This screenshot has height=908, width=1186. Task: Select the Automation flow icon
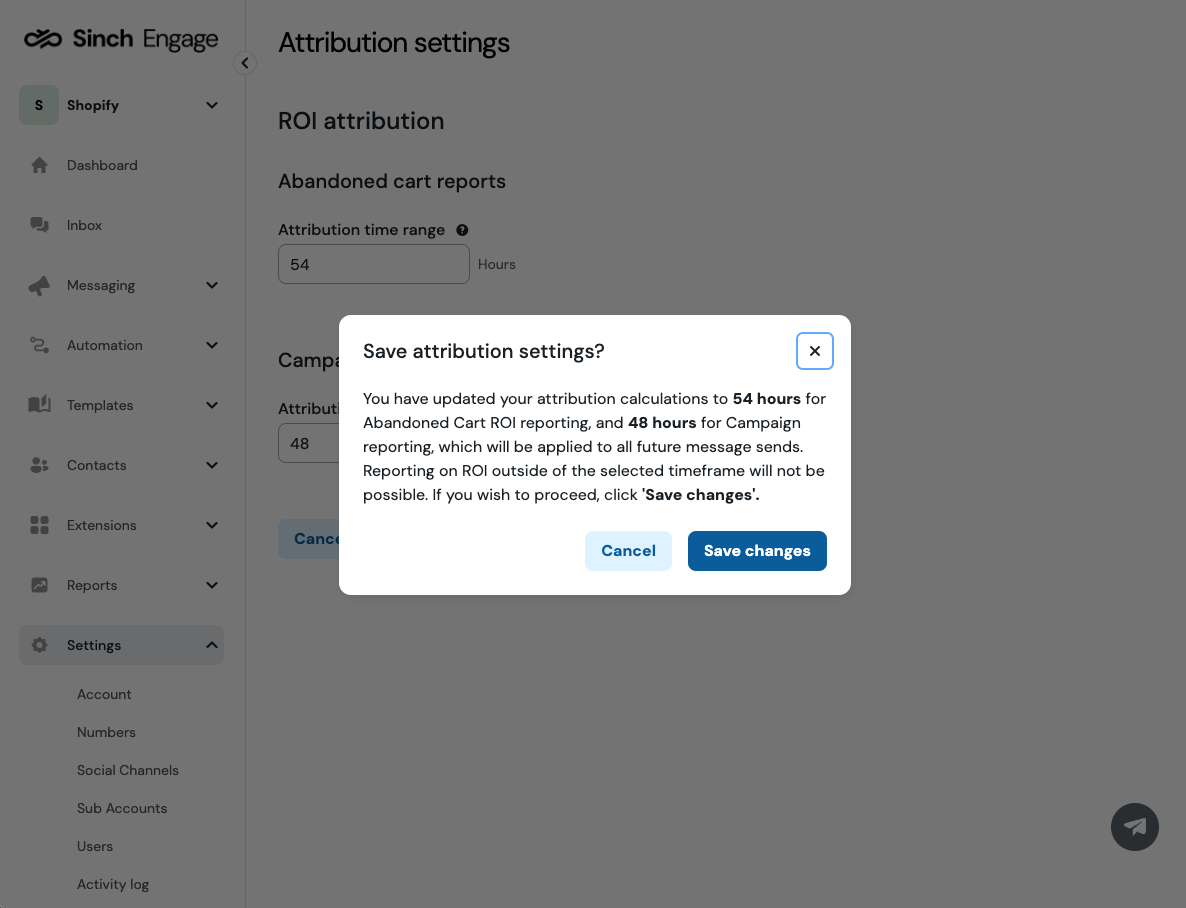39,345
